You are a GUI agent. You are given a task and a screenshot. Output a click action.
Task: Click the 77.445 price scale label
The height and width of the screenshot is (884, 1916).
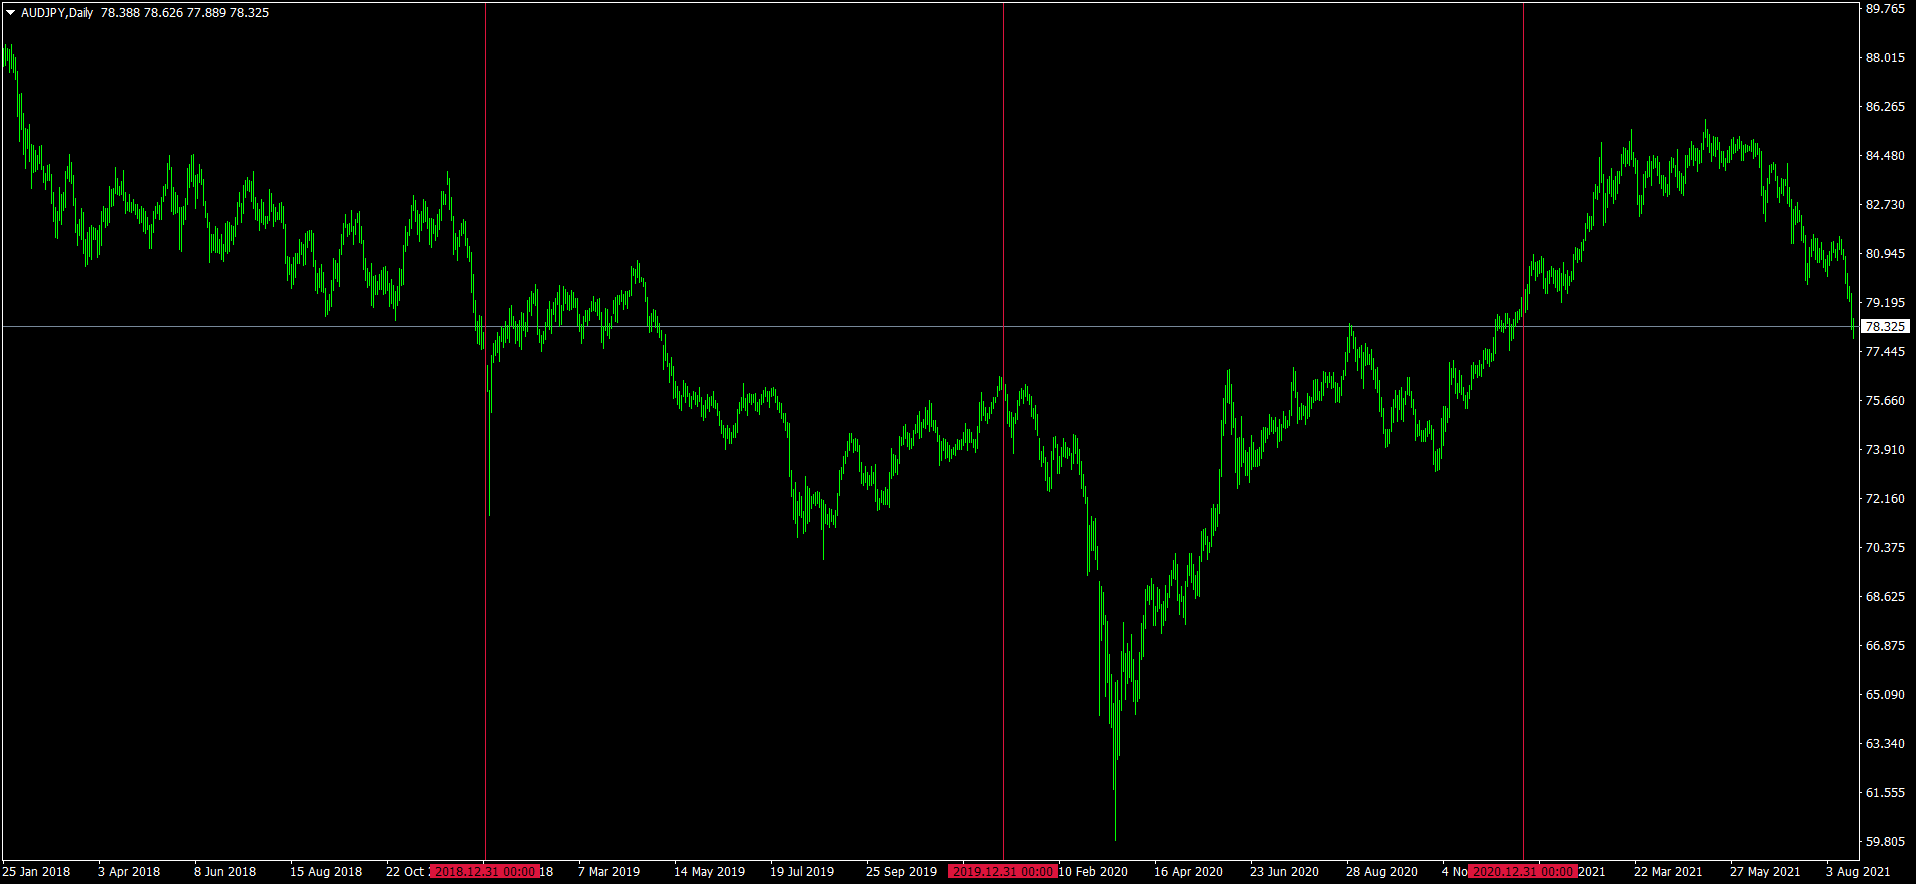click(x=1885, y=352)
